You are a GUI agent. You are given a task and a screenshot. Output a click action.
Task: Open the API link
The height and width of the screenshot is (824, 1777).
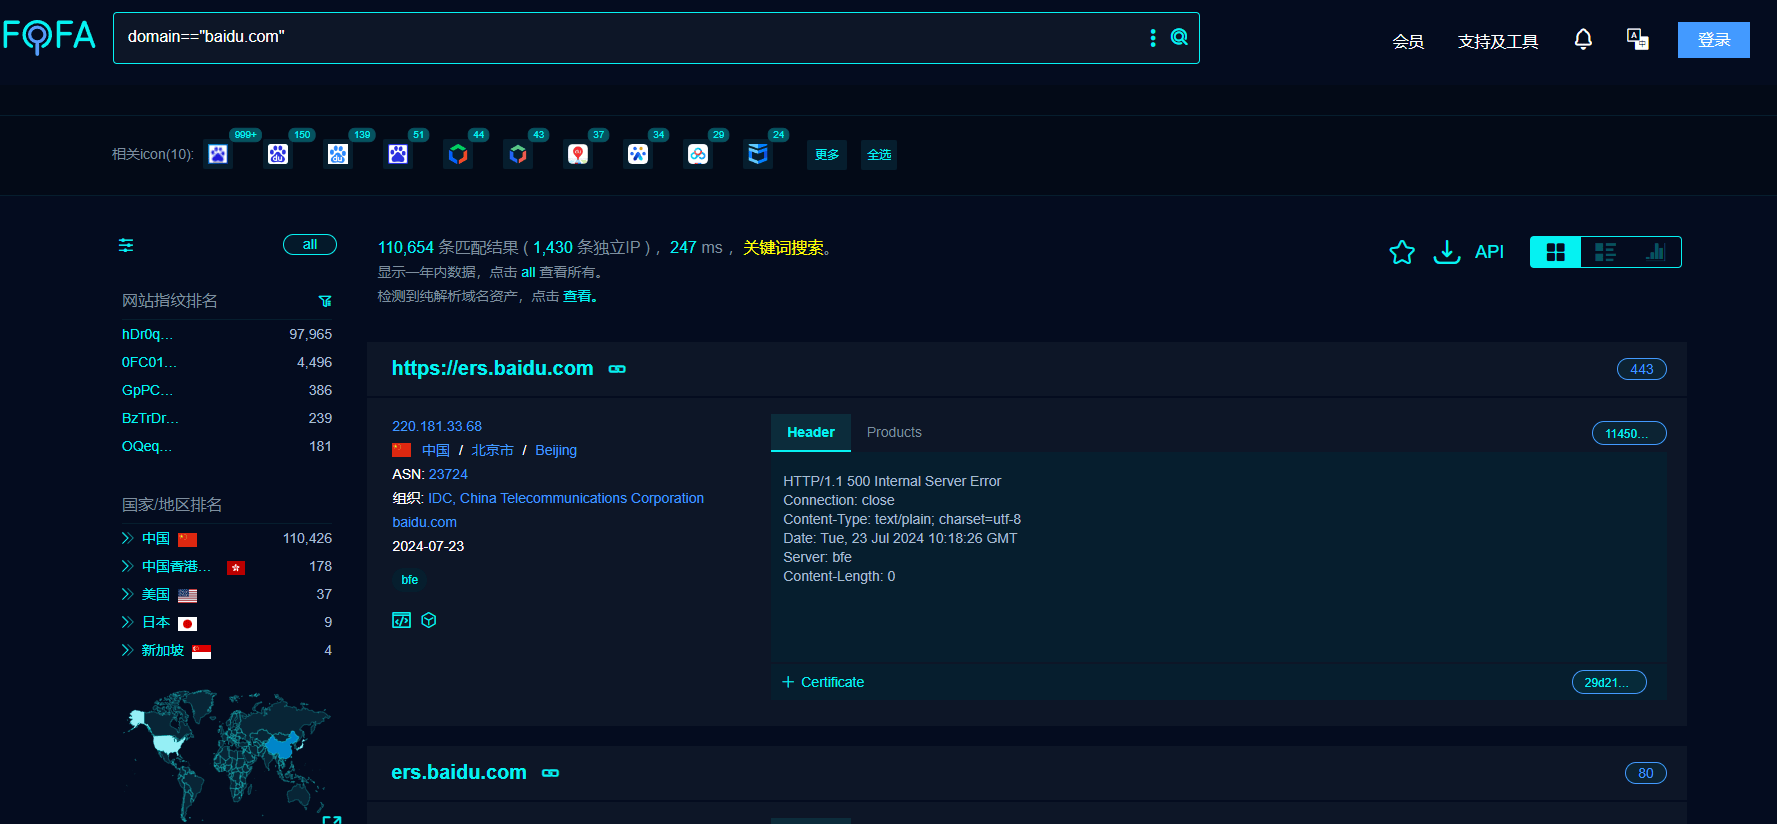tap(1489, 252)
